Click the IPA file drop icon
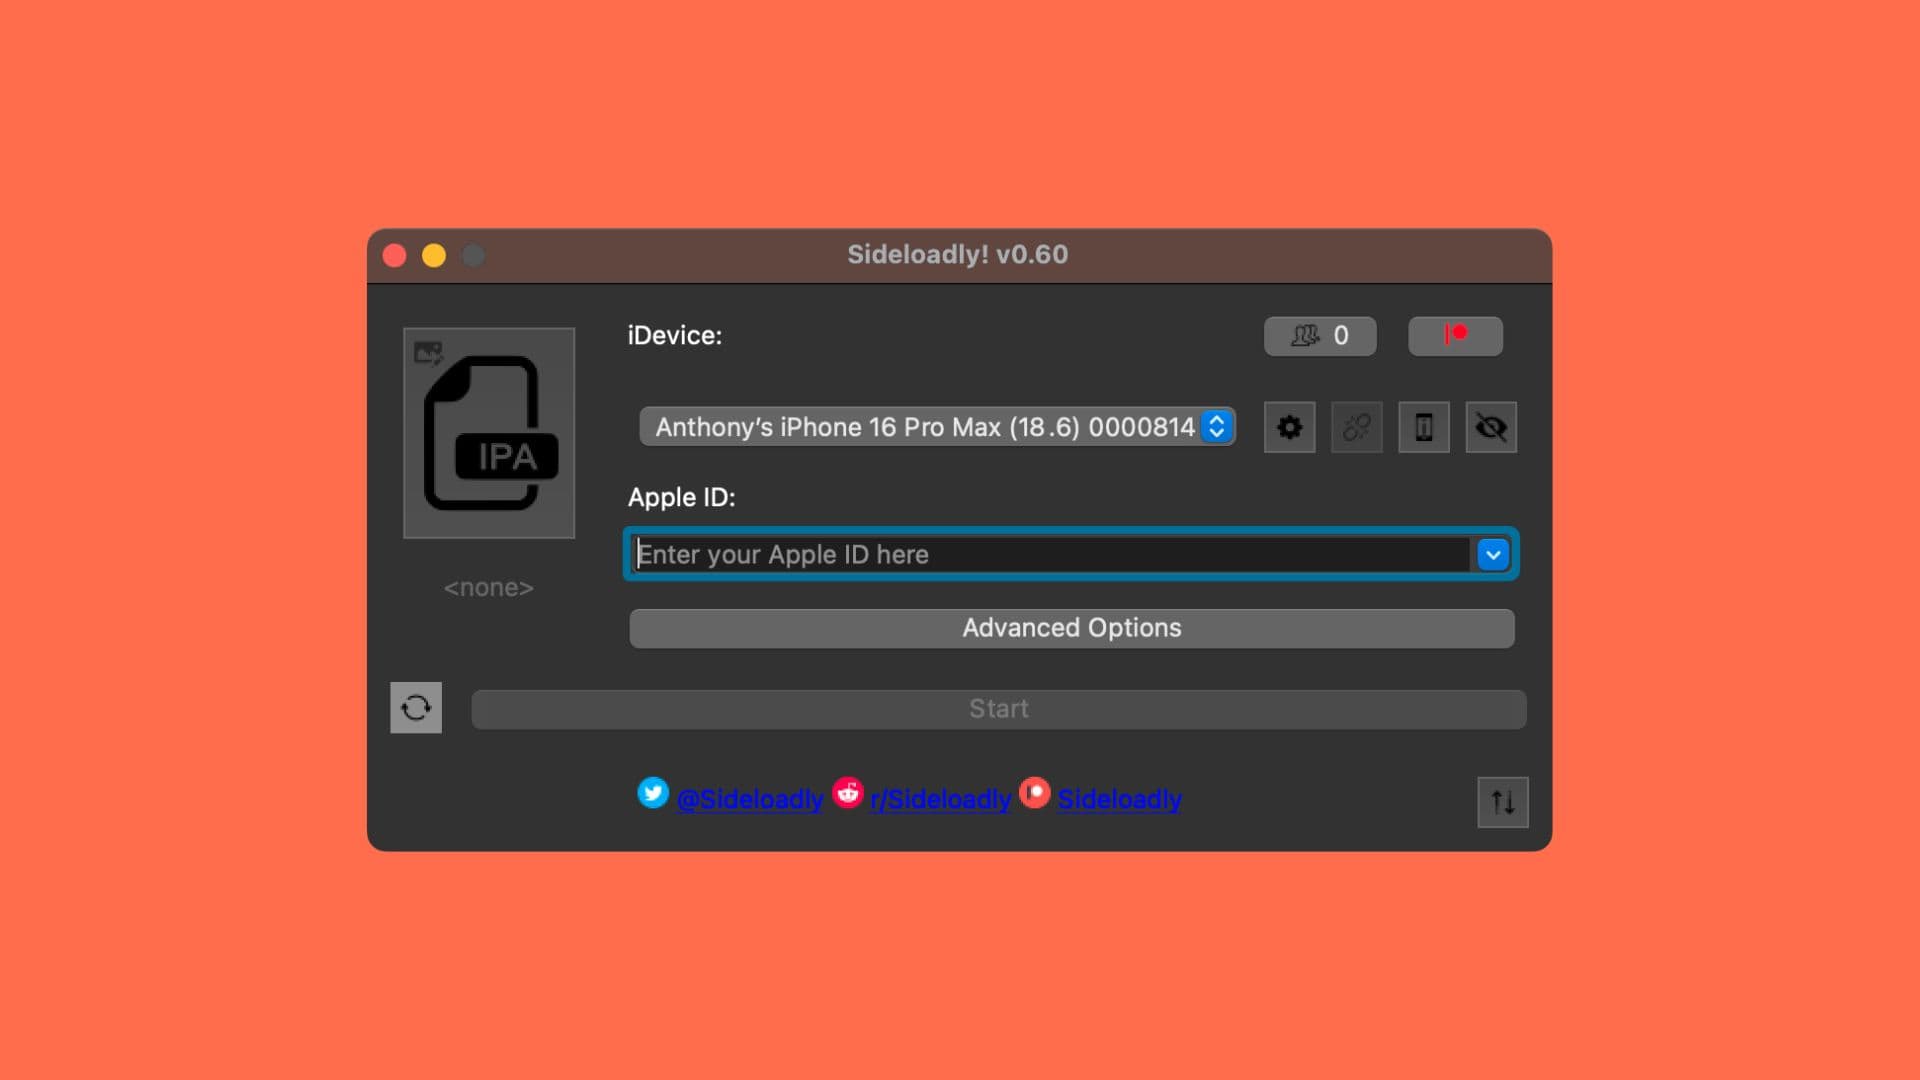Image resolution: width=1920 pixels, height=1080 pixels. [x=489, y=433]
